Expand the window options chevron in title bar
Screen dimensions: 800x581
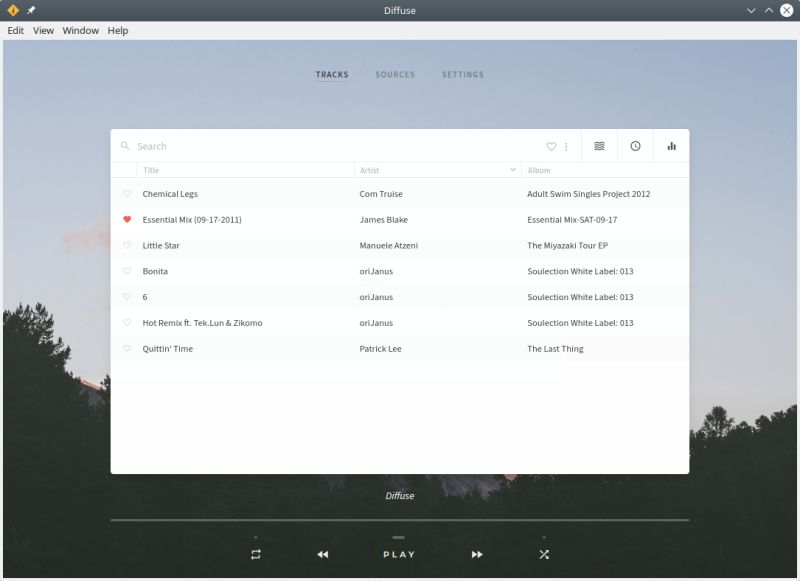753,10
